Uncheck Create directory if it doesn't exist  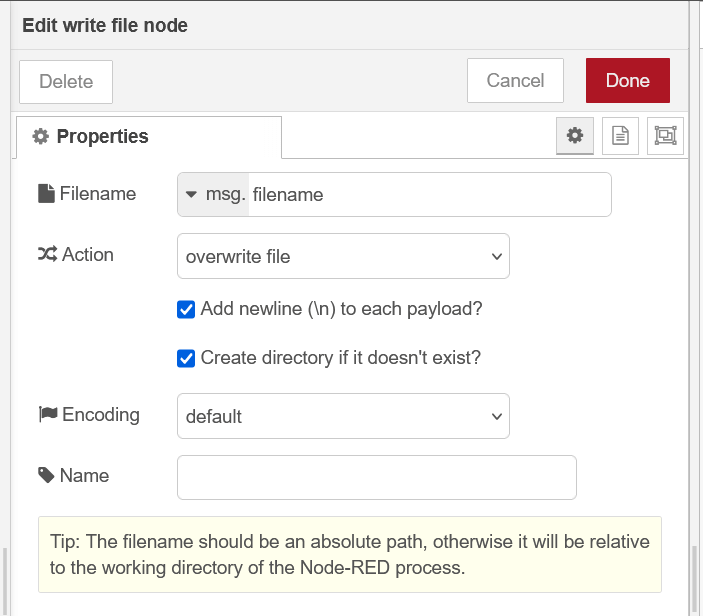(186, 358)
